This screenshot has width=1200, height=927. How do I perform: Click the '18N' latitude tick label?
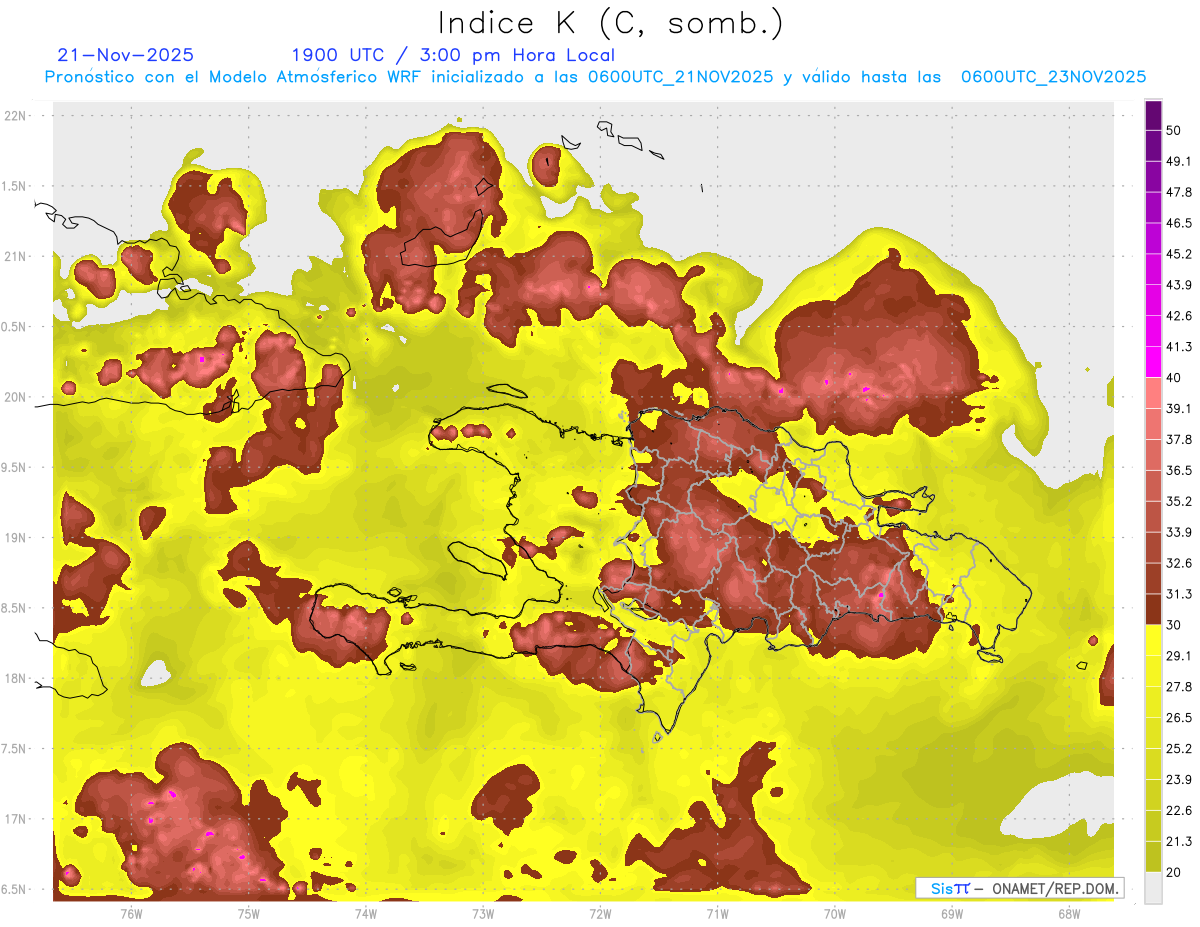(x=15, y=678)
